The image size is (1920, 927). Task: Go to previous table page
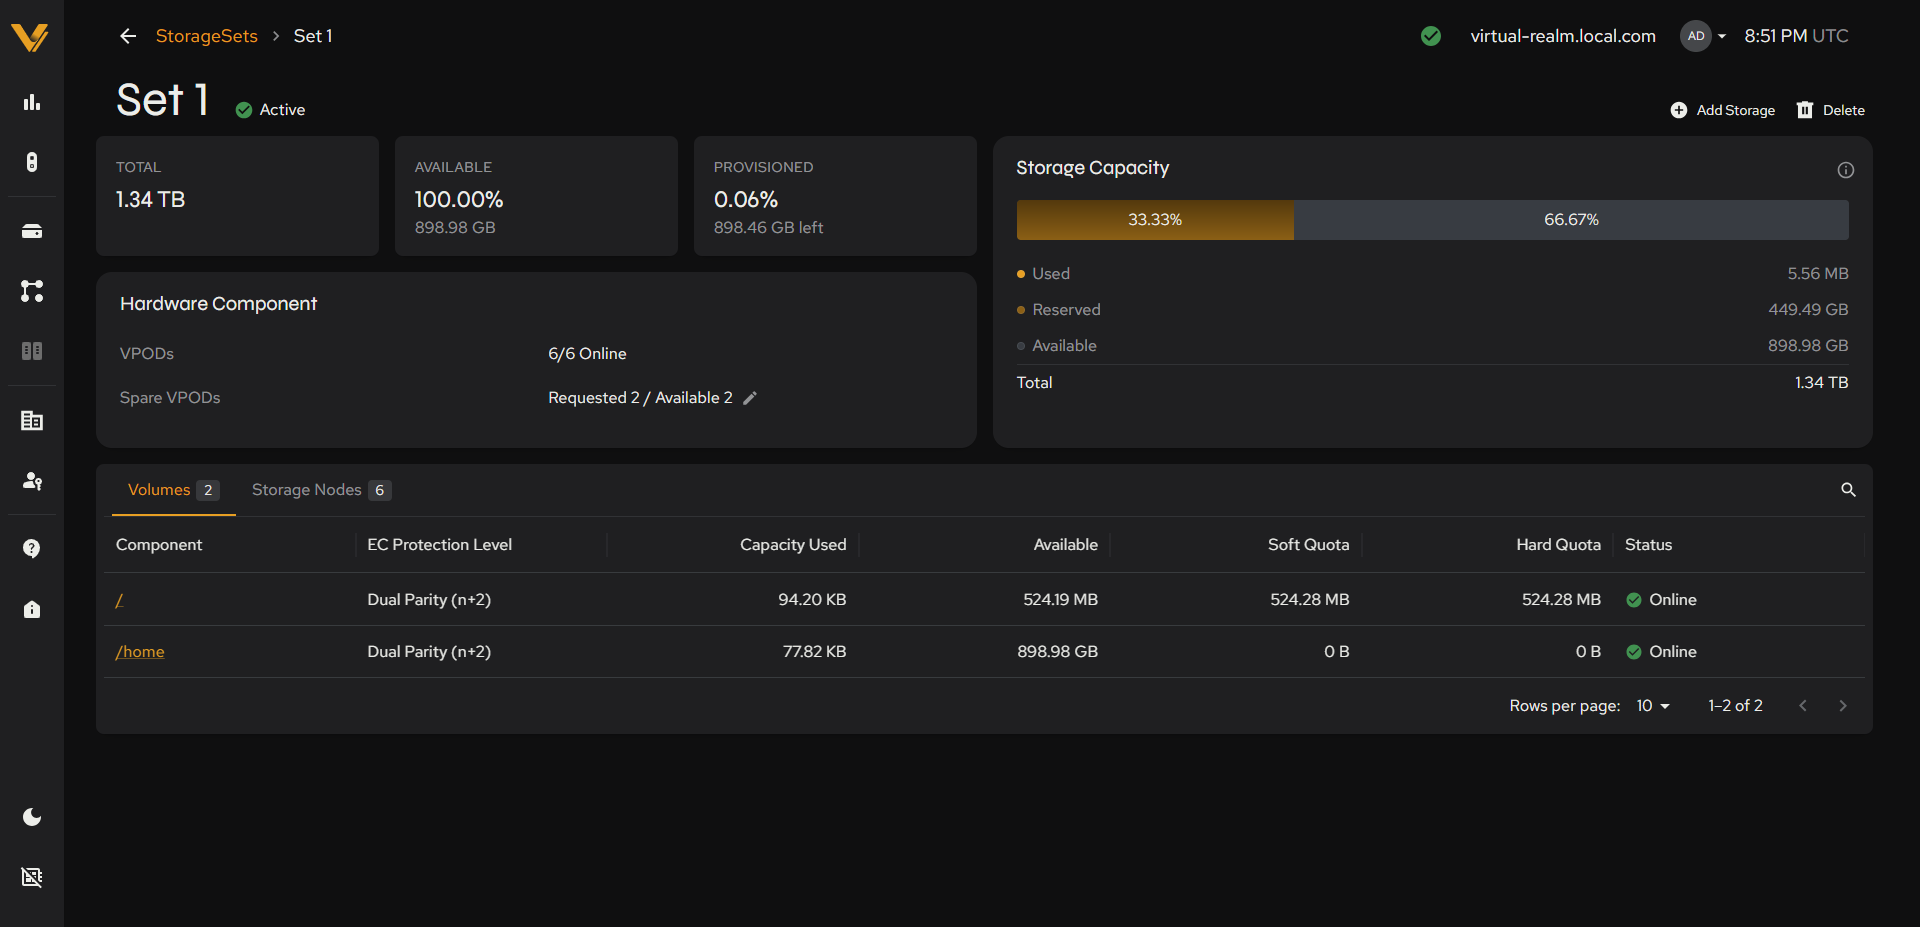pyautogui.click(x=1803, y=706)
